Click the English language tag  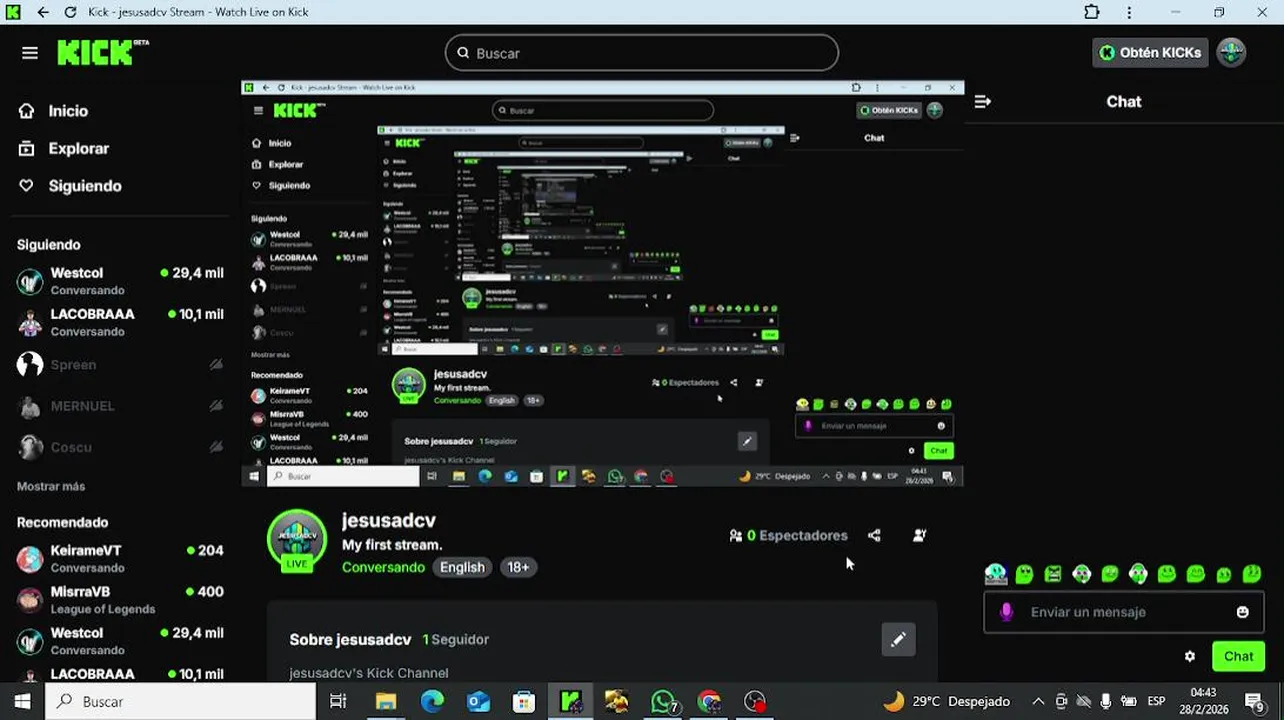click(462, 567)
